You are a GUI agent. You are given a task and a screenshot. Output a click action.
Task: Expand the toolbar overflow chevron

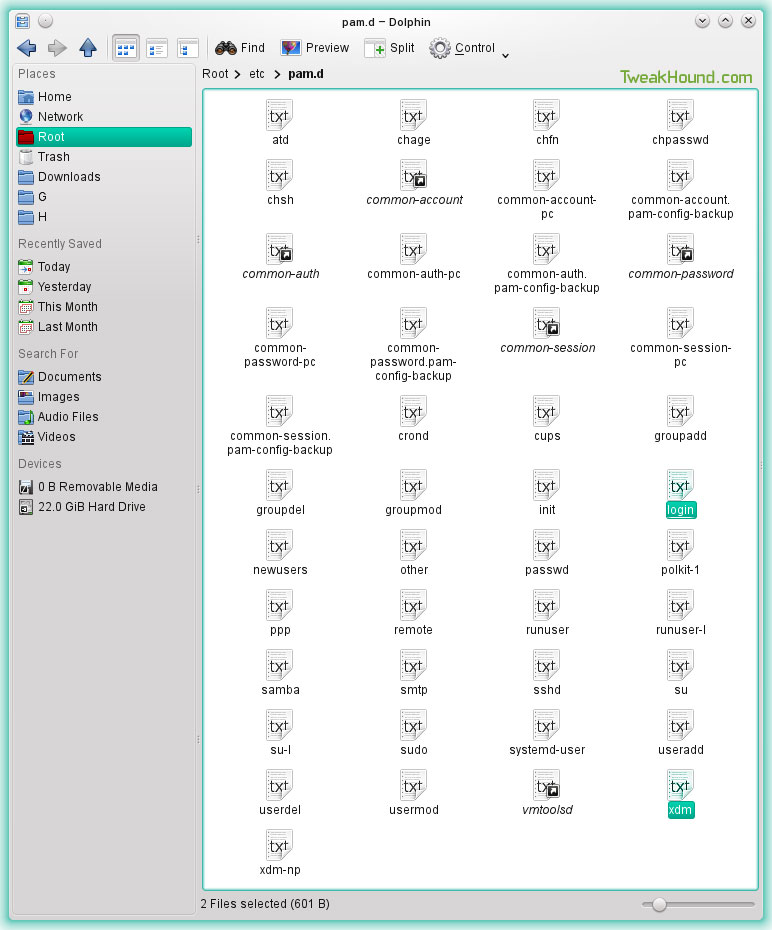pos(505,56)
